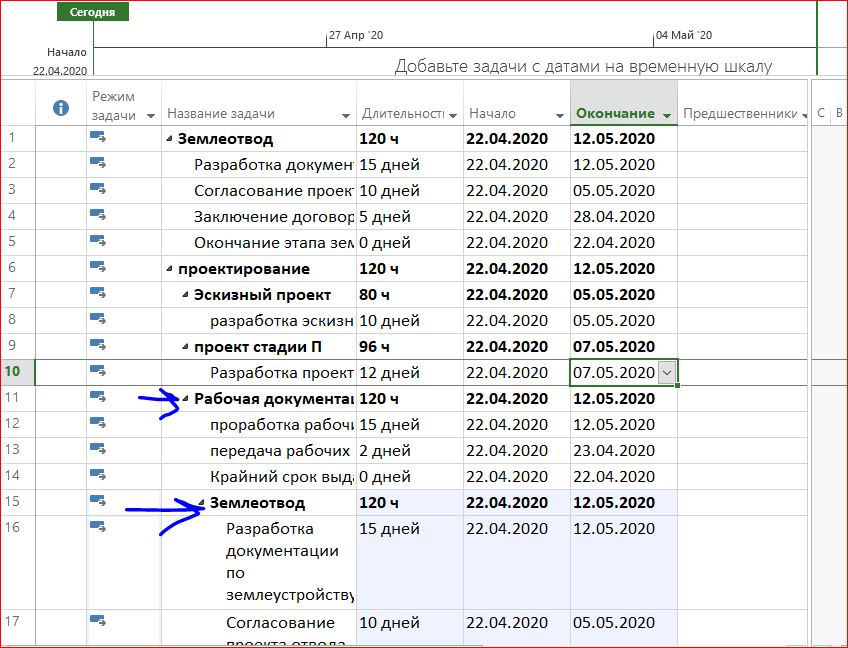Open the Длительность column filter dropdown

[453, 115]
